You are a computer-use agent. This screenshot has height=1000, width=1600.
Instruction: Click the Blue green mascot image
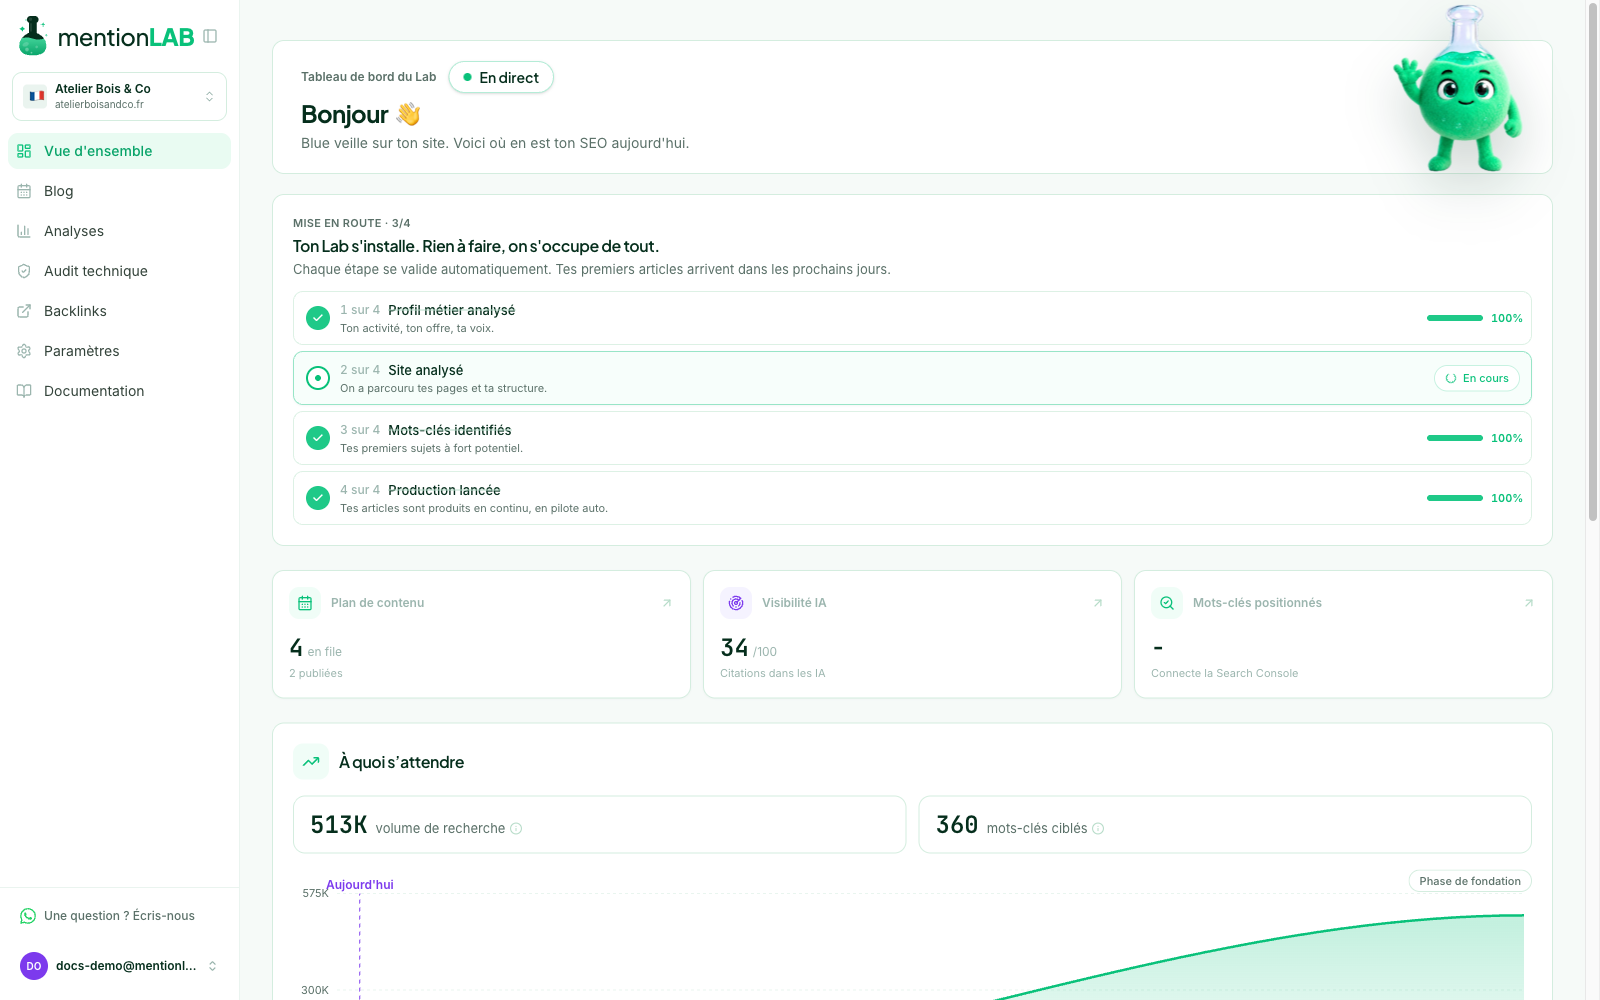pyautogui.click(x=1459, y=90)
